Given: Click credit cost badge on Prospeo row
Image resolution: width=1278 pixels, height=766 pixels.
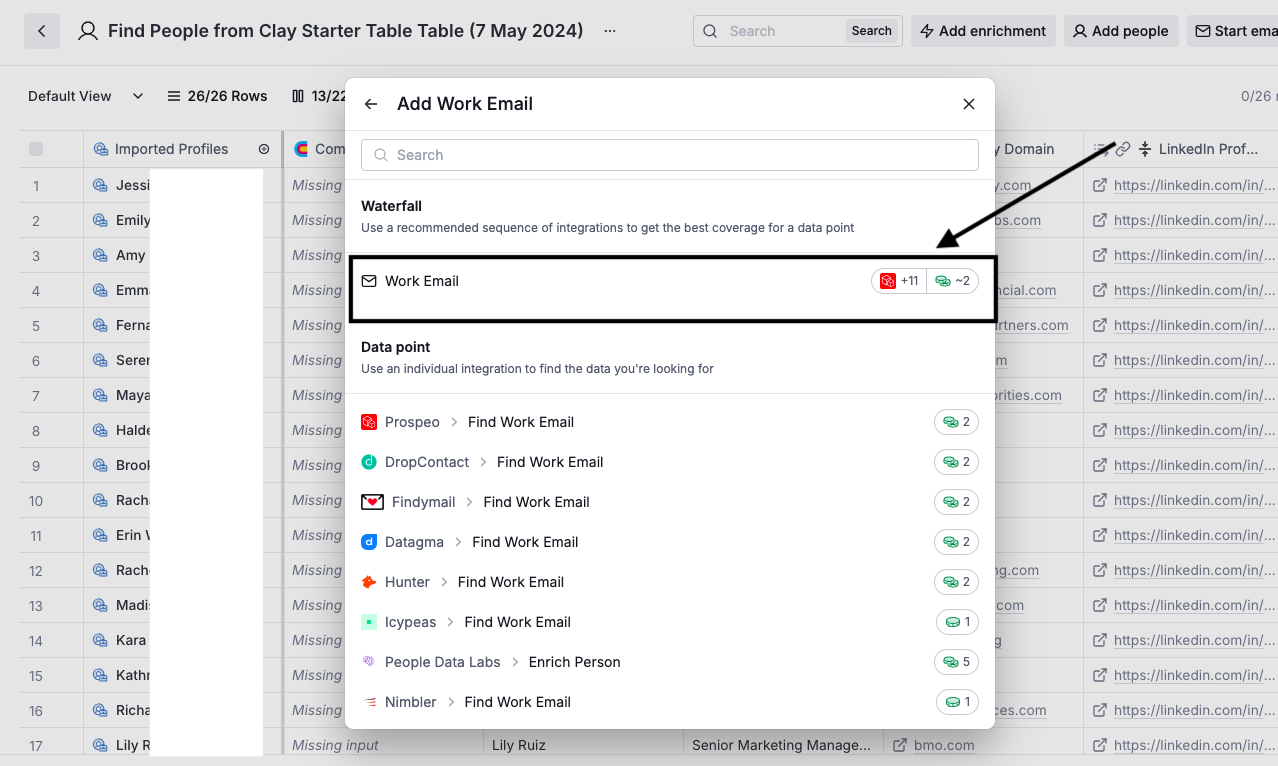Looking at the screenshot, I should (956, 422).
